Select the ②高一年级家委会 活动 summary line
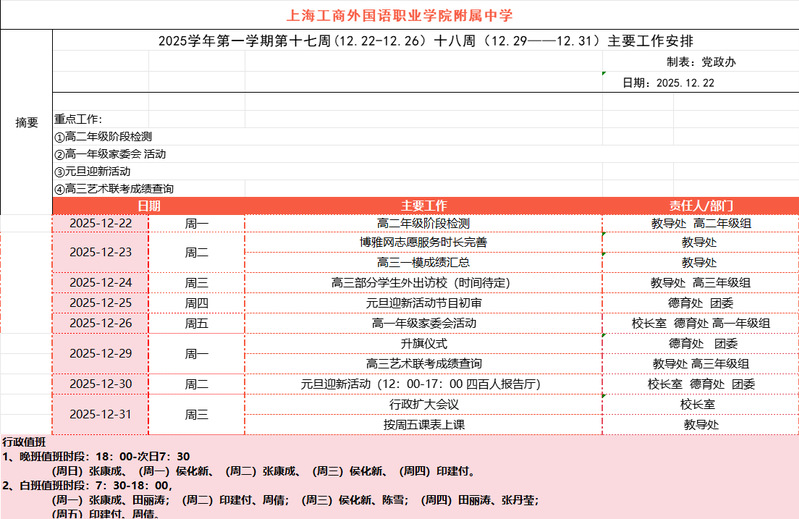This screenshot has height=519, width=799. [110, 154]
